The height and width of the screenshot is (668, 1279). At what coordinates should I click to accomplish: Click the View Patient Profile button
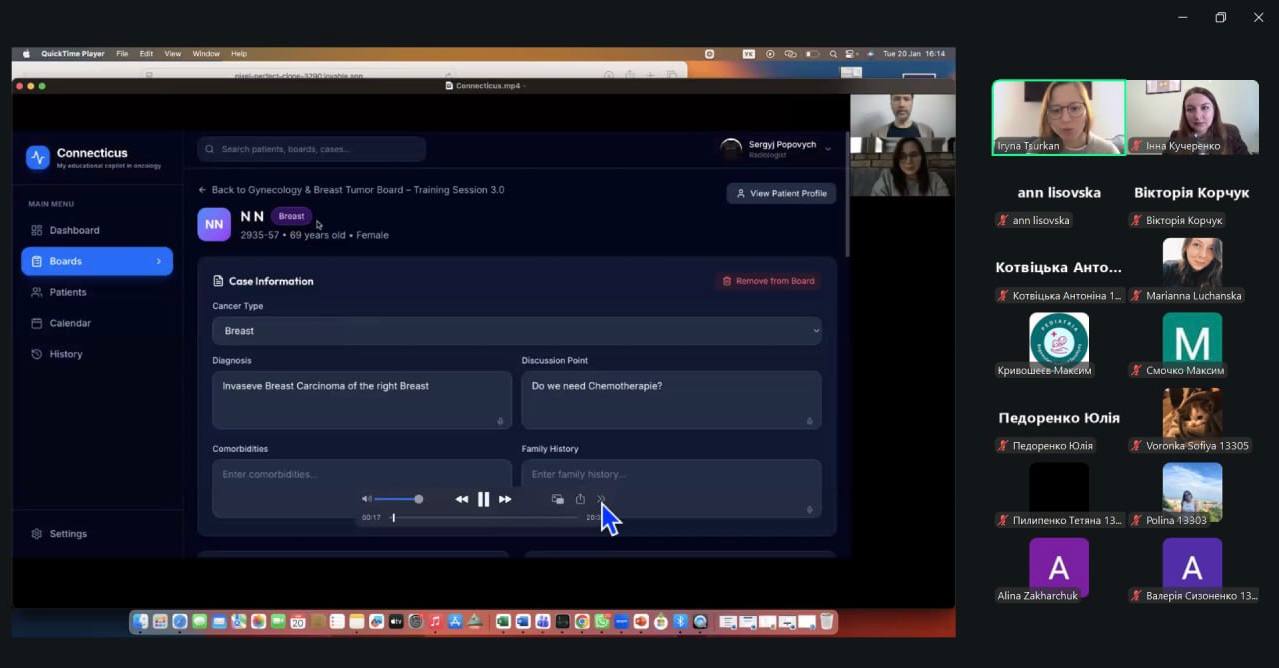[780, 193]
